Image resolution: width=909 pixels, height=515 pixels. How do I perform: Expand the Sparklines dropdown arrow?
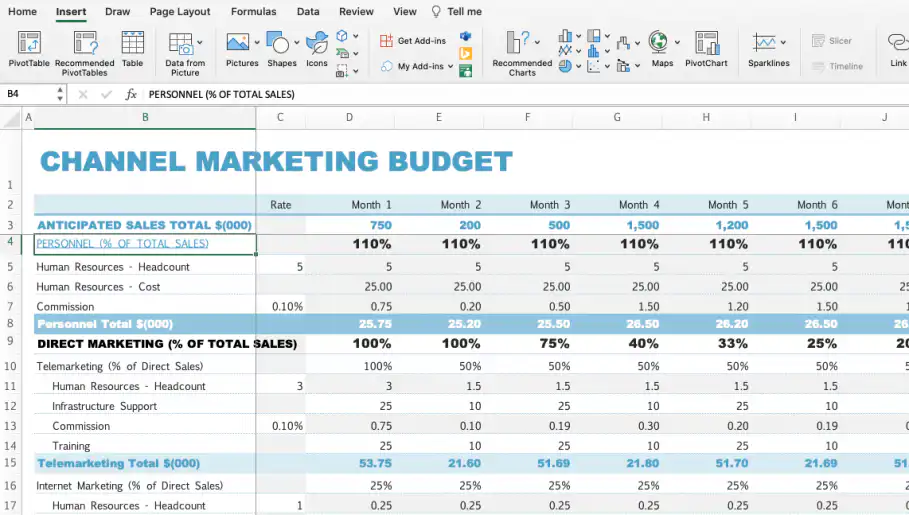[783, 42]
